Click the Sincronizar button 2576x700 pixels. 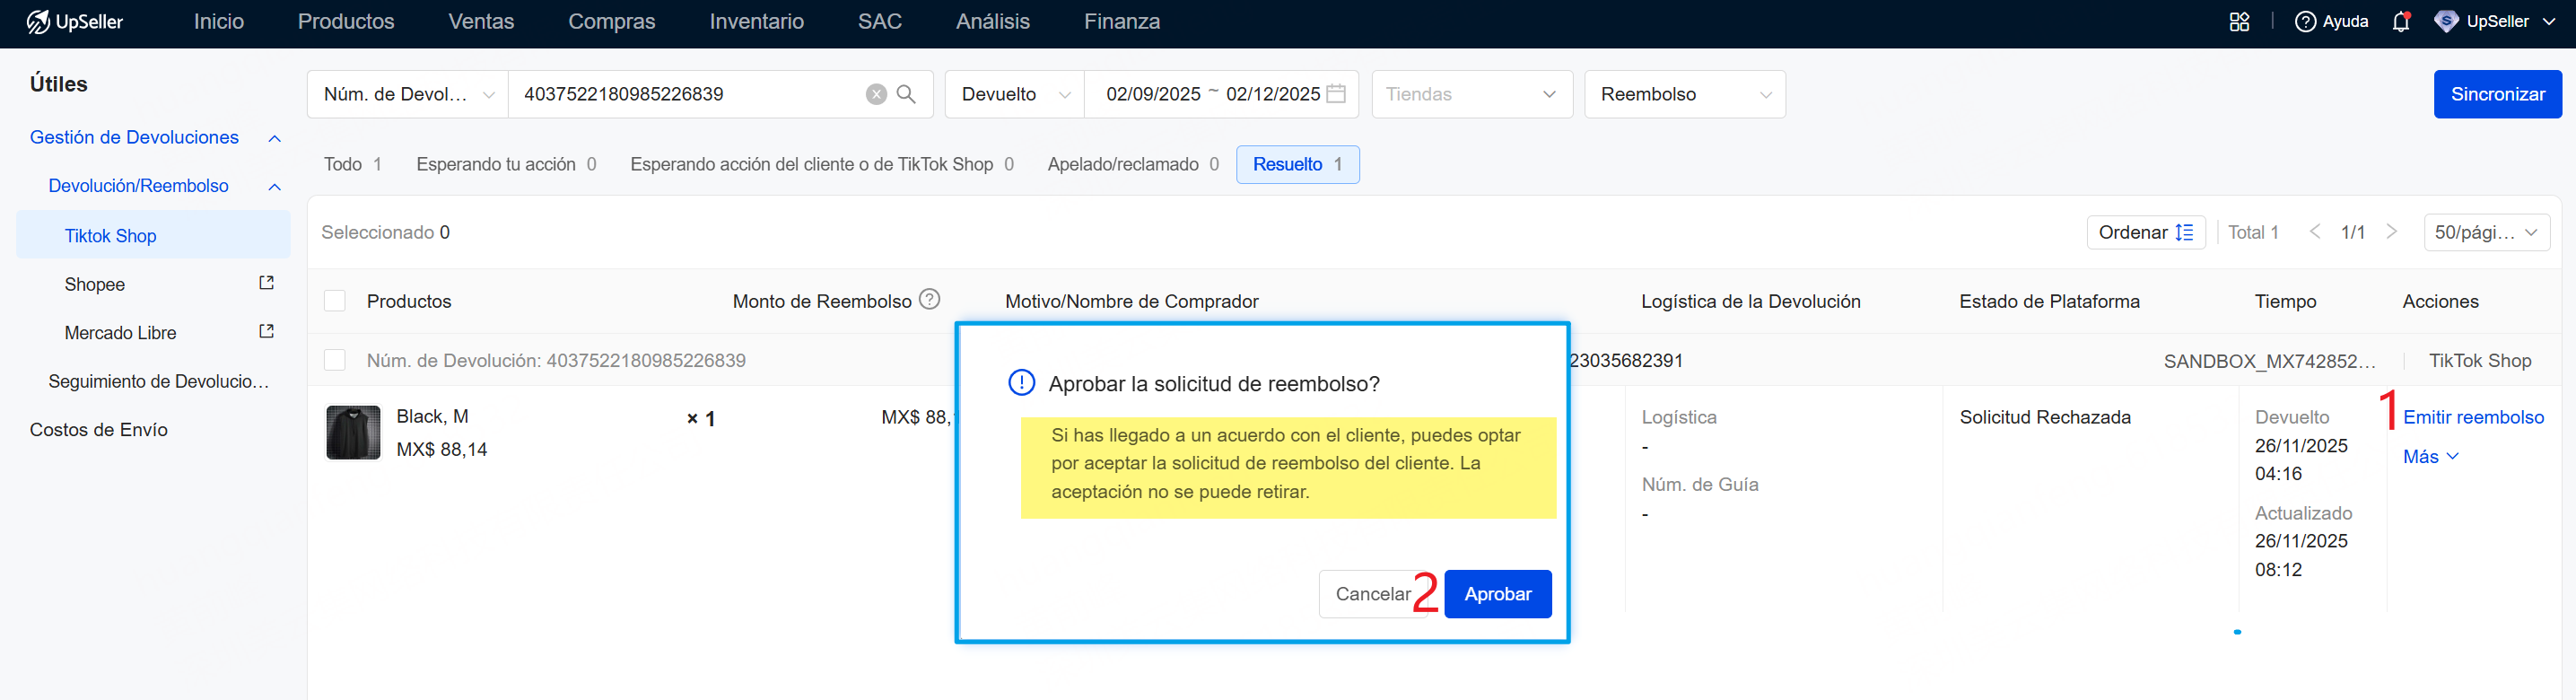(x=2497, y=94)
